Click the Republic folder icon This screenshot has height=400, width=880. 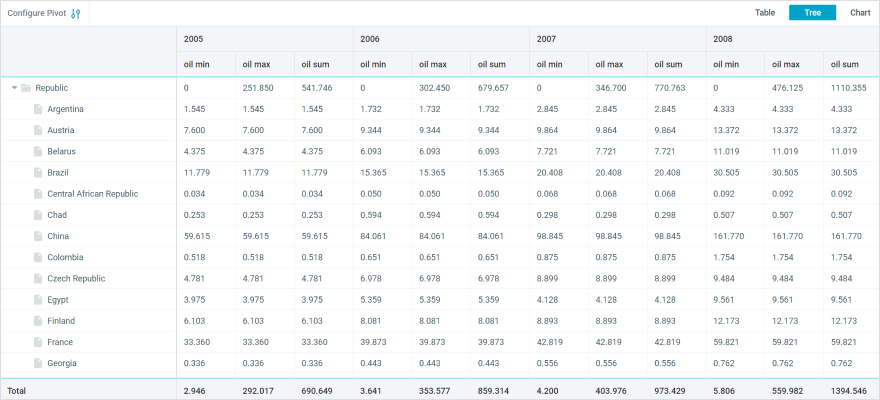click(26, 88)
